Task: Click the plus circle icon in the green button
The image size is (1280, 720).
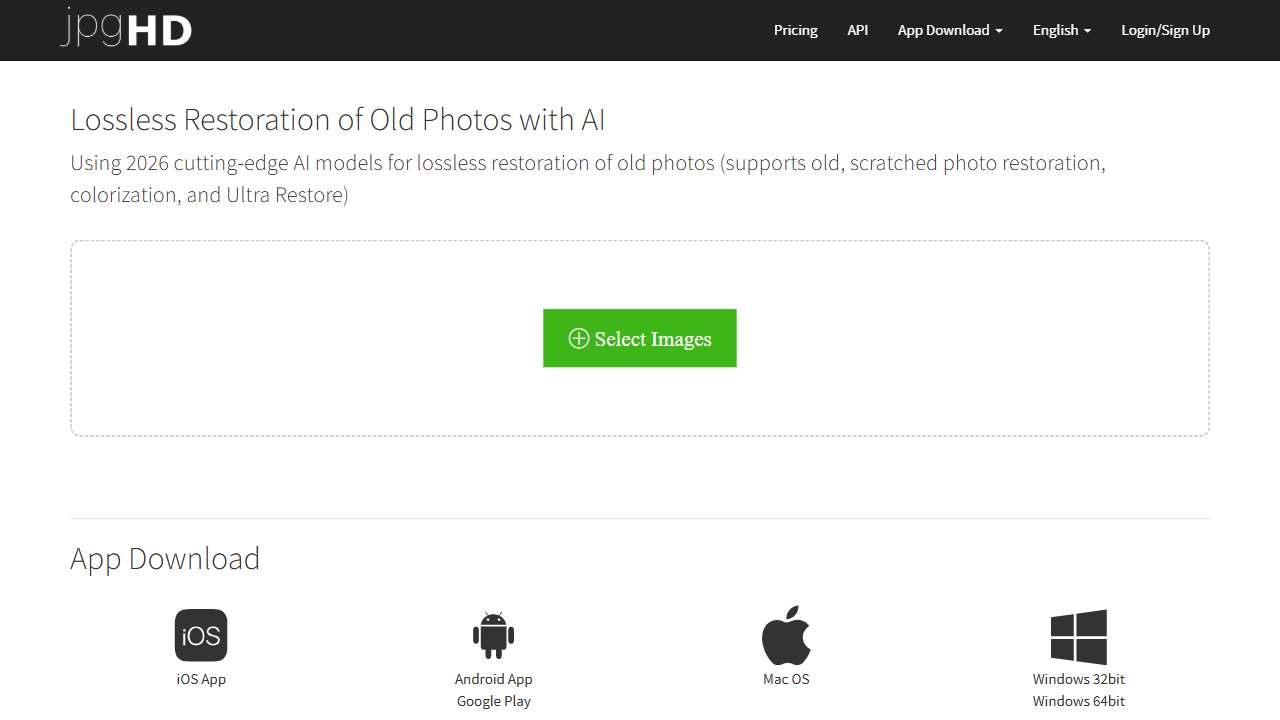Action: [578, 339]
